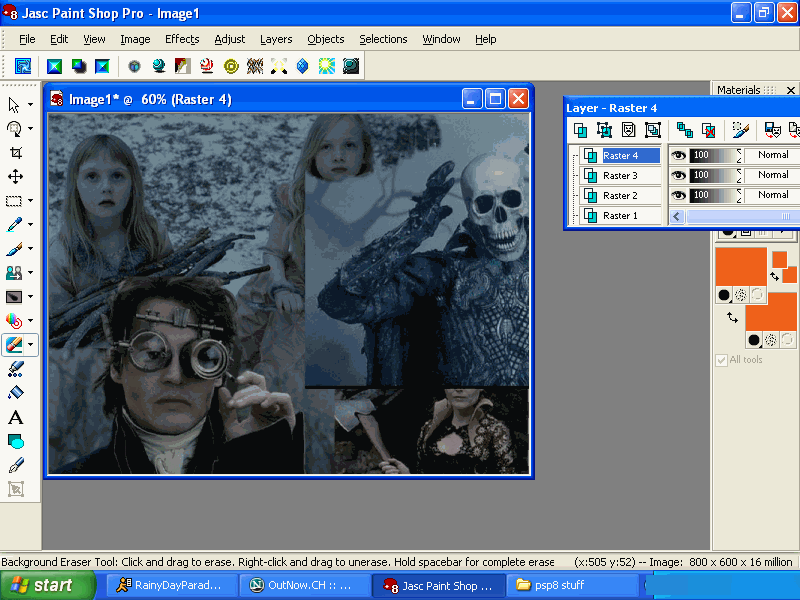Open the Pan tool flyout arrow
Screen dimensions: 800x600
pos(31,105)
